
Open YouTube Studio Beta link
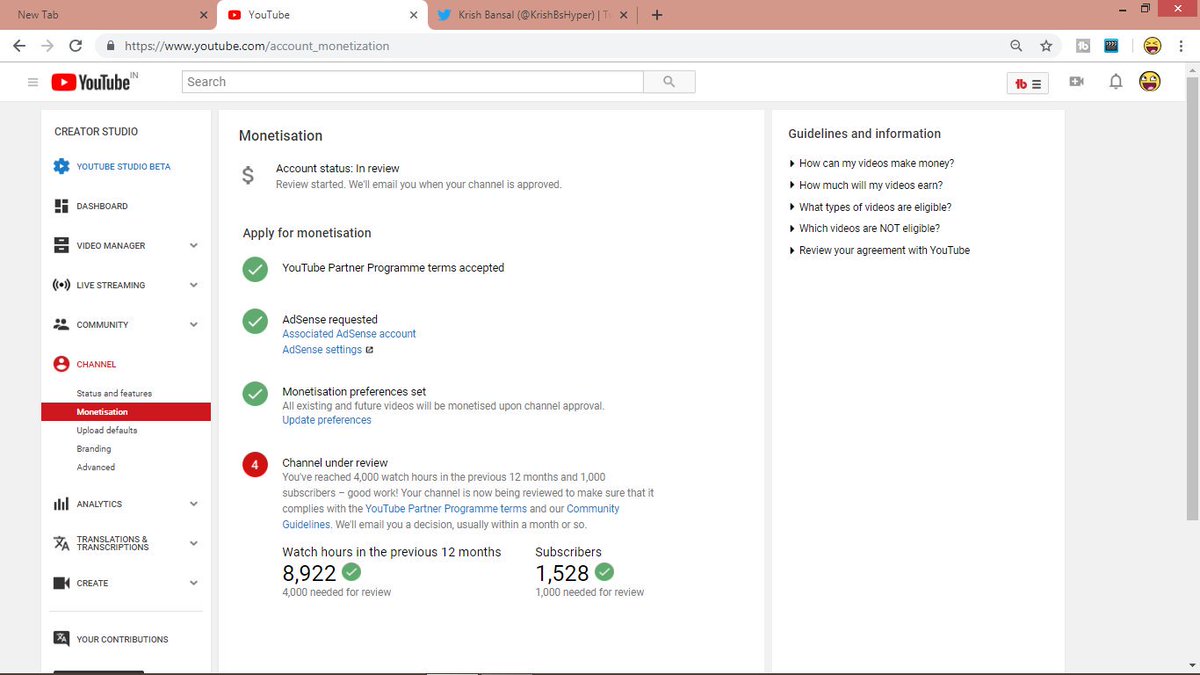[124, 167]
